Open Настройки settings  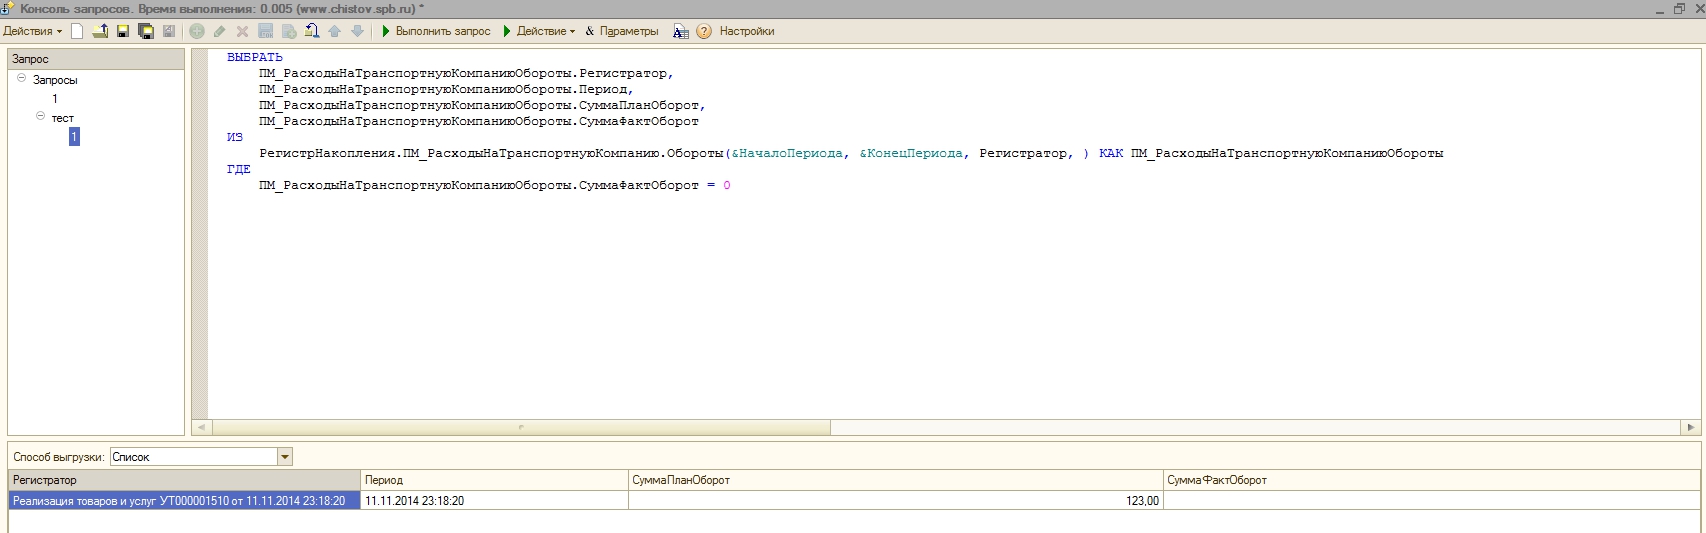coord(746,31)
